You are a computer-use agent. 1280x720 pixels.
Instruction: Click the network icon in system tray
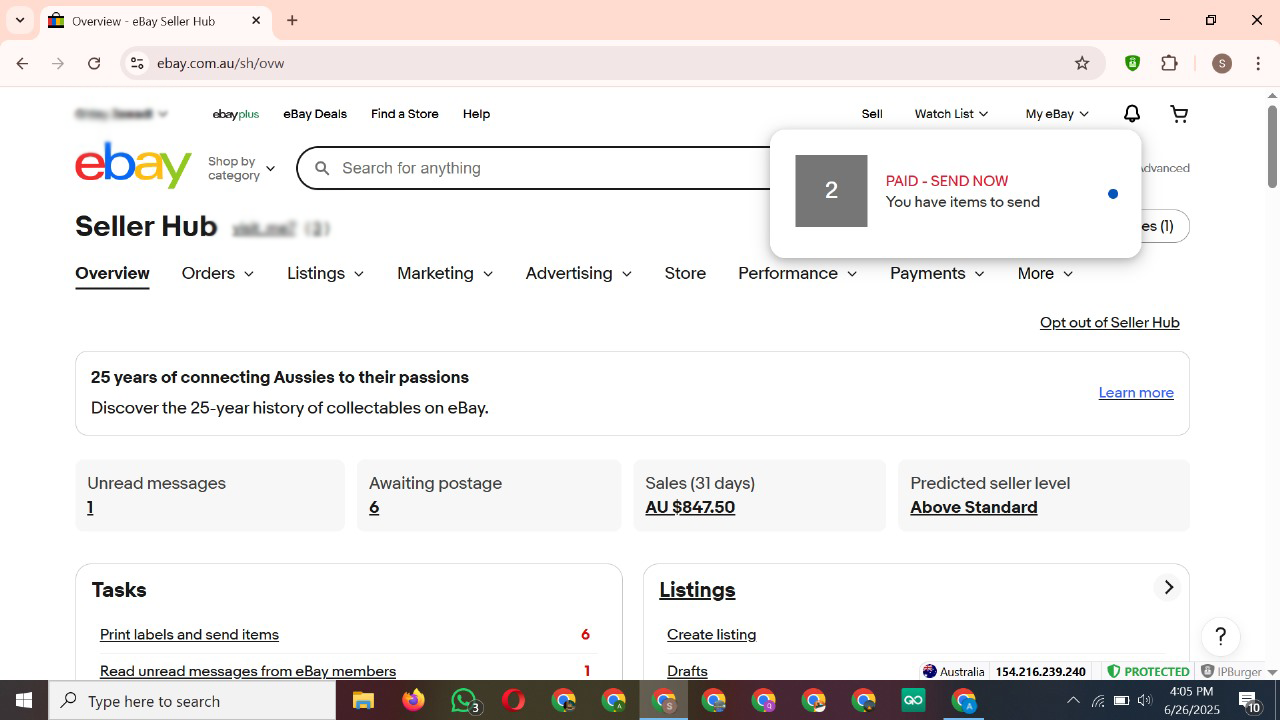1098,701
